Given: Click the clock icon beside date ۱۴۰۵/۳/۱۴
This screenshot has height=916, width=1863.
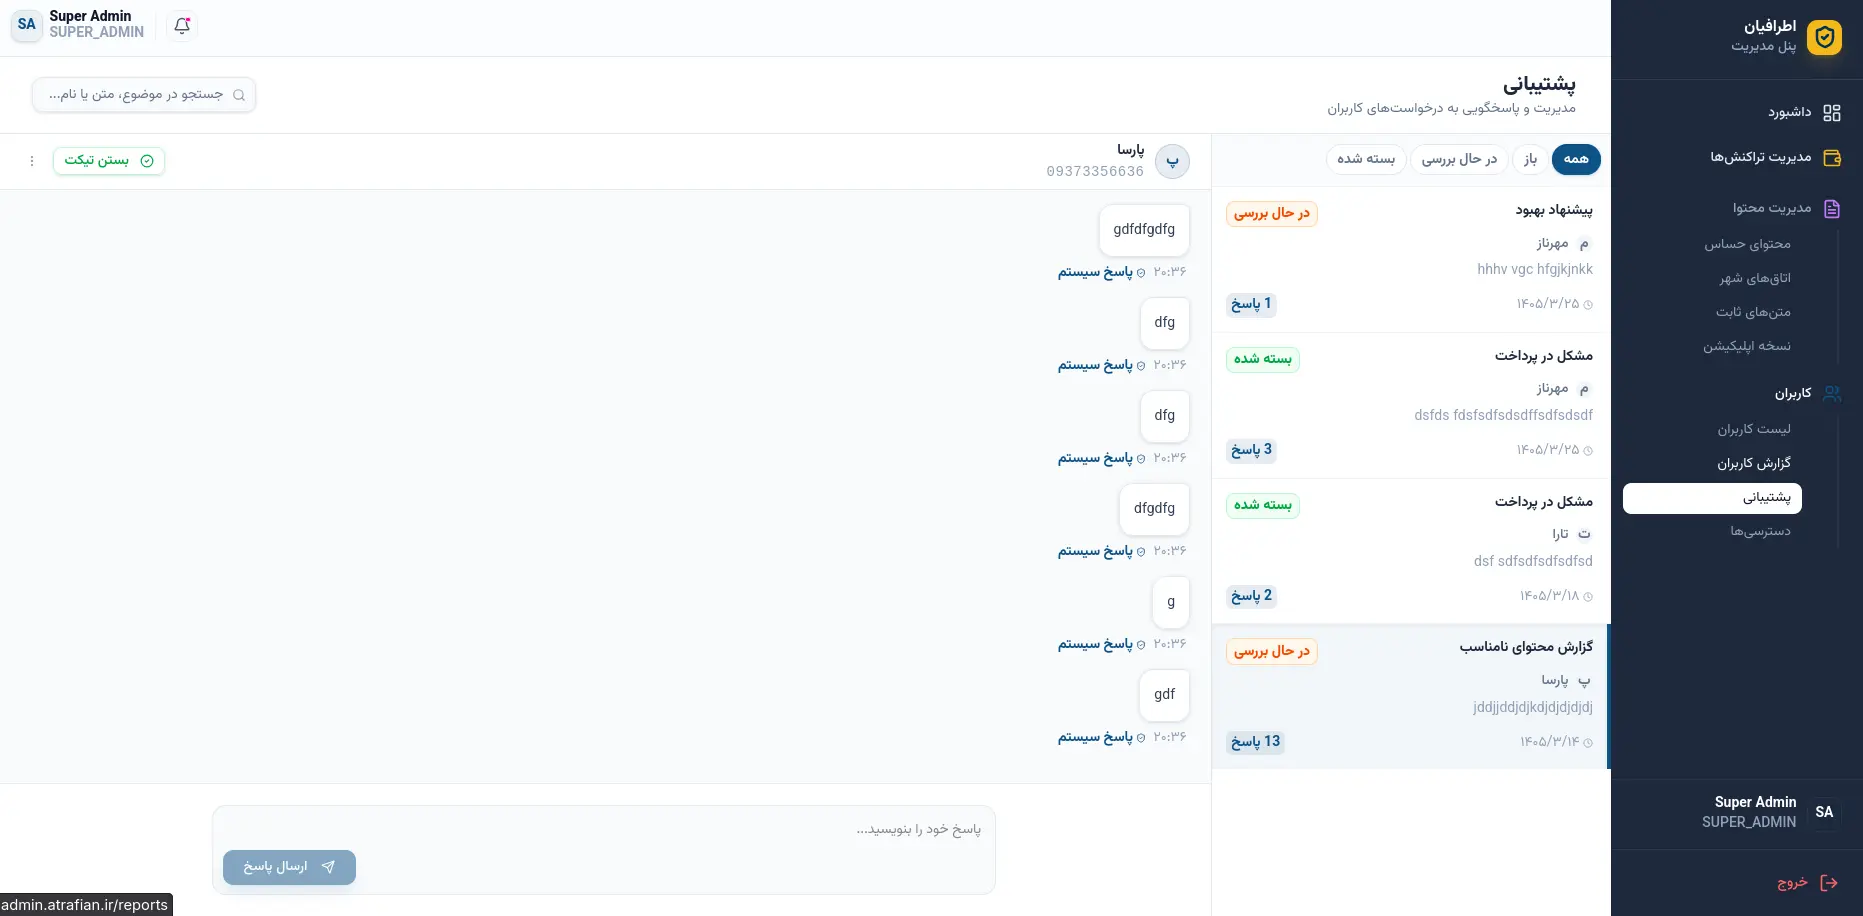Looking at the screenshot, I should [1588, 743].
